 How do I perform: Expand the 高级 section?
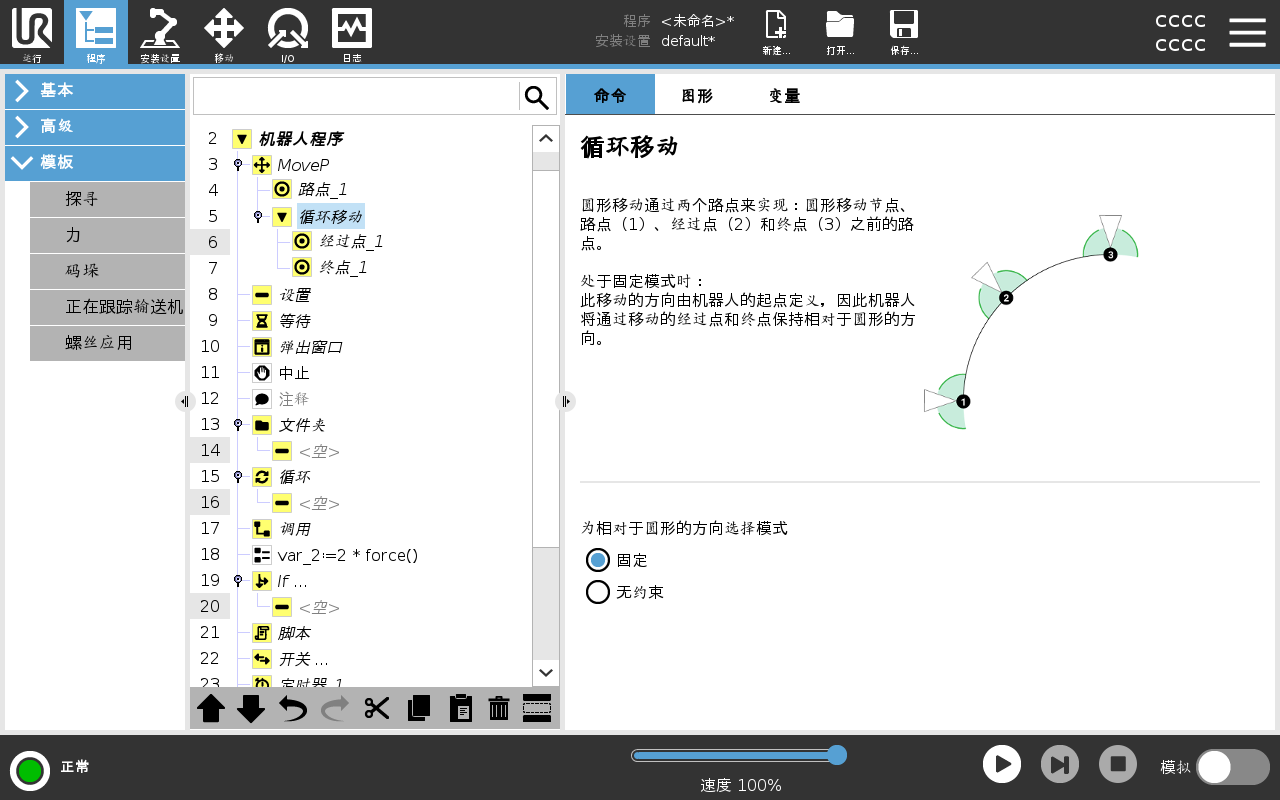[95, 126]
